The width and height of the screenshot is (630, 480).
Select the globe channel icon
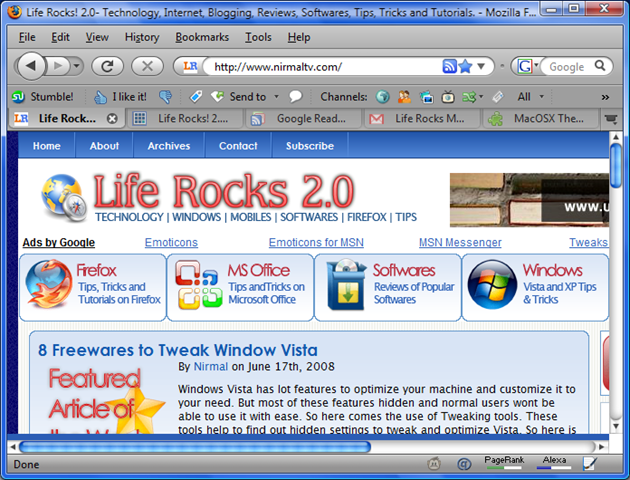382,97
